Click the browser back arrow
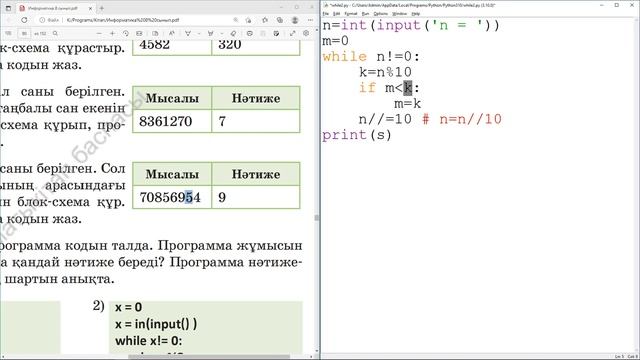640x360 pixels. pos(9,20)
